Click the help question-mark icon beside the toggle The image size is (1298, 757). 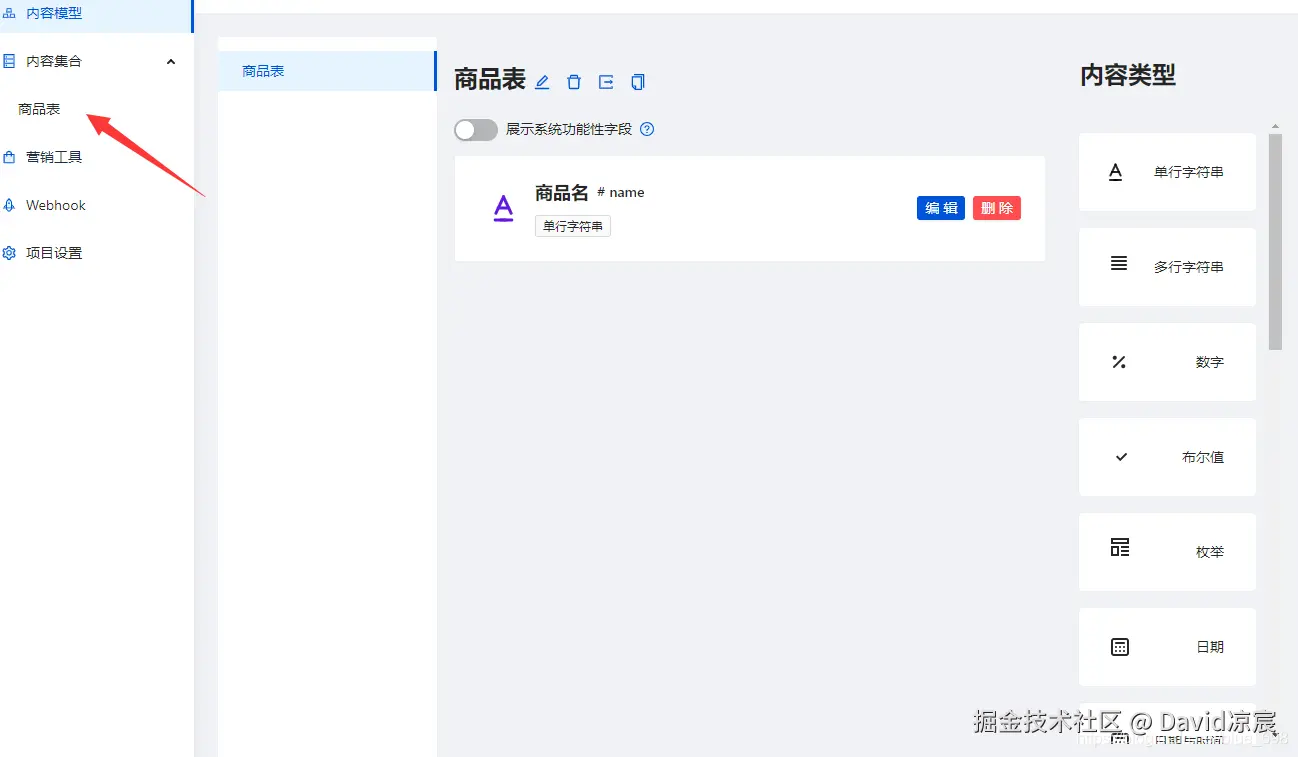tap(646, 129)
